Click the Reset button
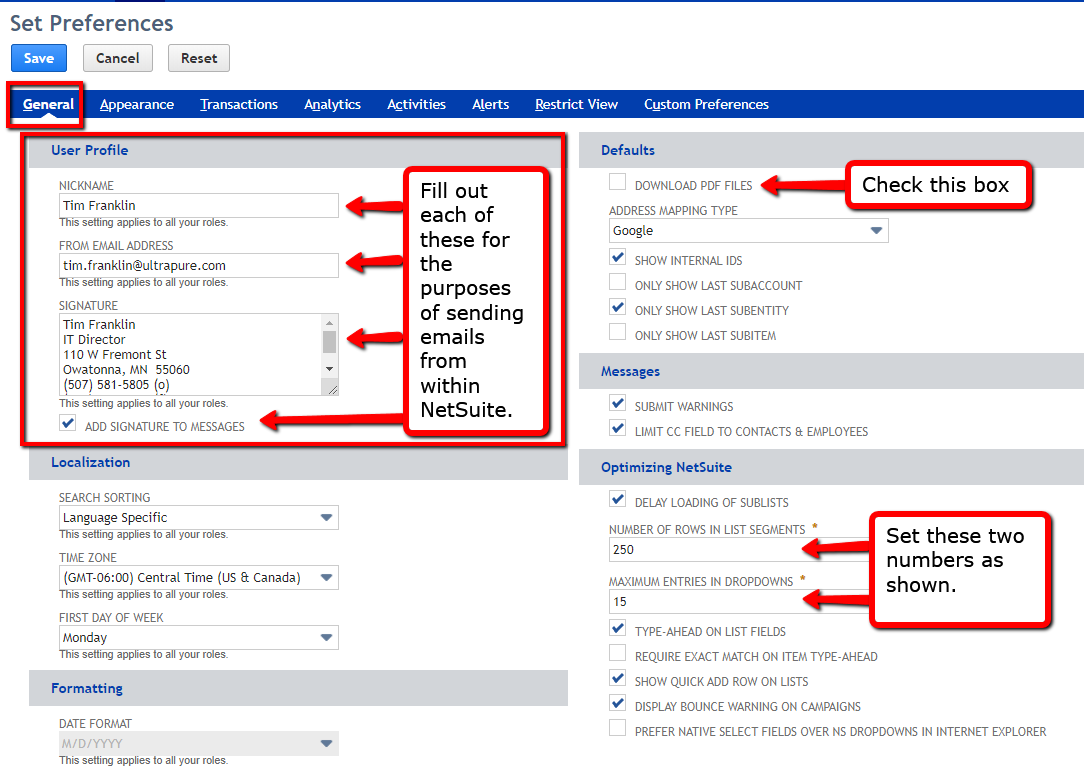The width and height of the screenshot is (1084, 769). point(199,58)
